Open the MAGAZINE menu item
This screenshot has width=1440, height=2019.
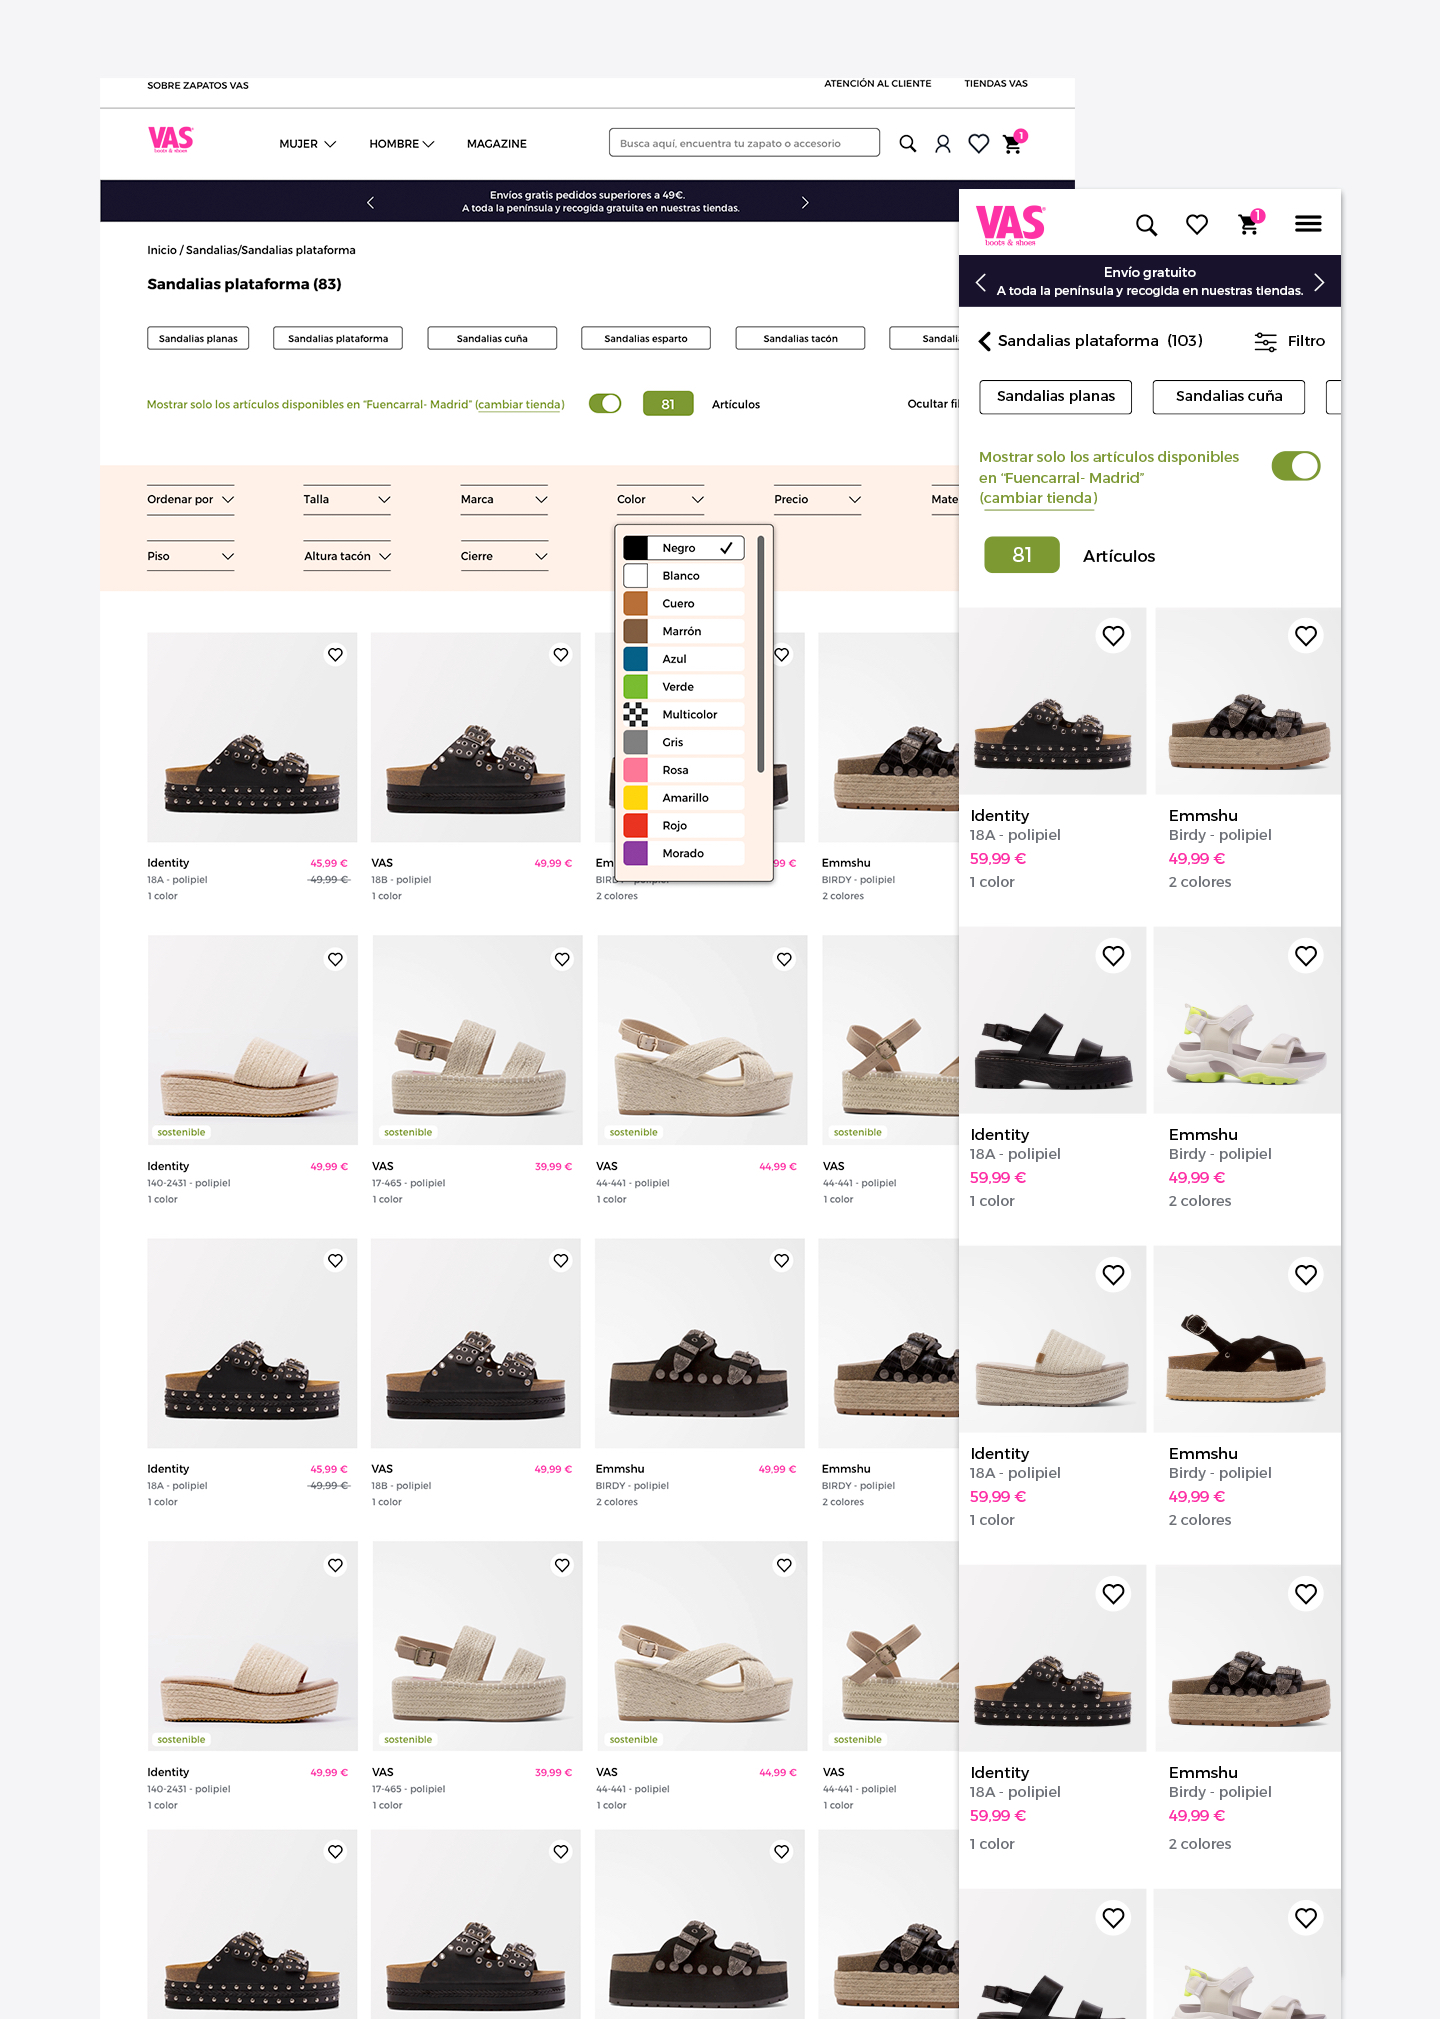click(x=497, y=144)
